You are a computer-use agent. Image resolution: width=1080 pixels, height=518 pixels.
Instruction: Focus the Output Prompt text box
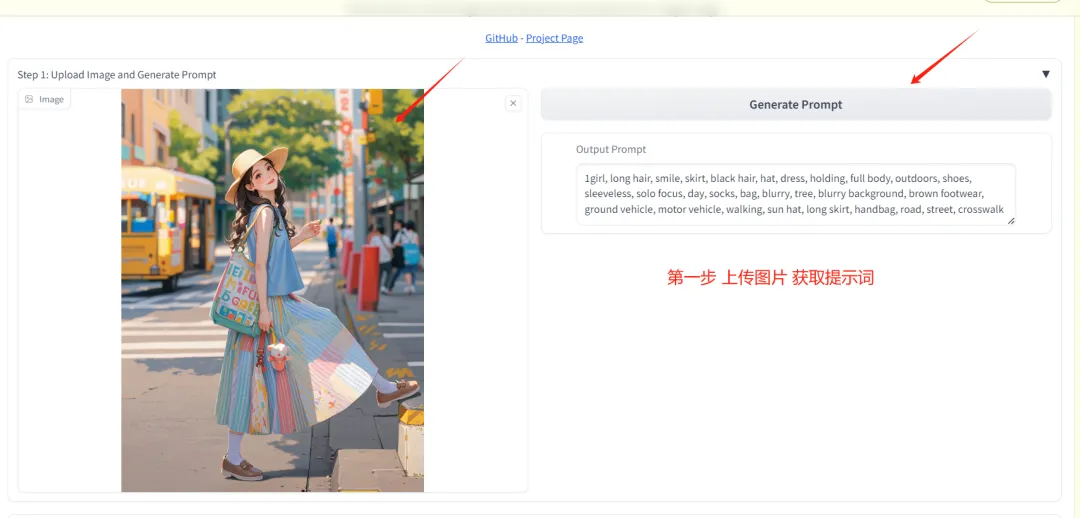(x=795, y=194)
